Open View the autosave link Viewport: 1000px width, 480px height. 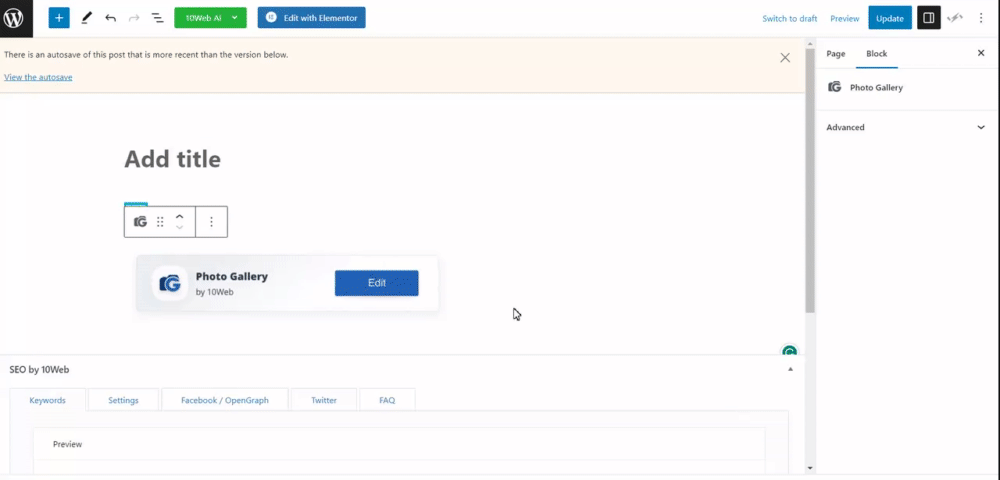[x=38, y=77]
